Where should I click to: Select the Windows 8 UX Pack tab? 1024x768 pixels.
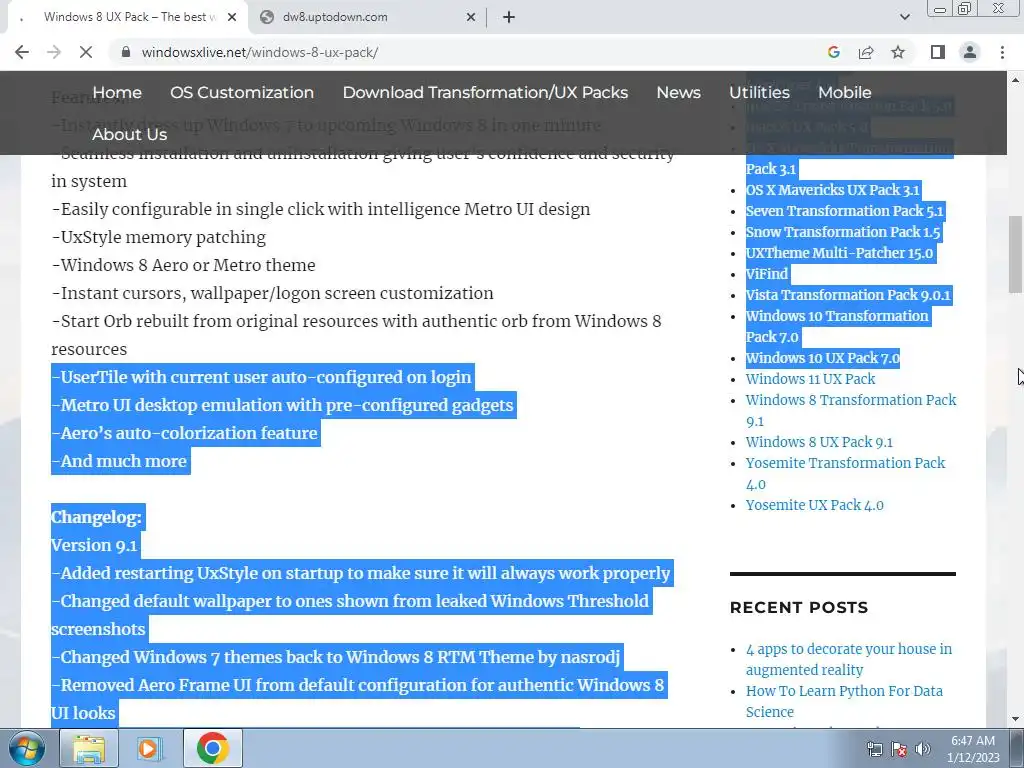[128, 17]
